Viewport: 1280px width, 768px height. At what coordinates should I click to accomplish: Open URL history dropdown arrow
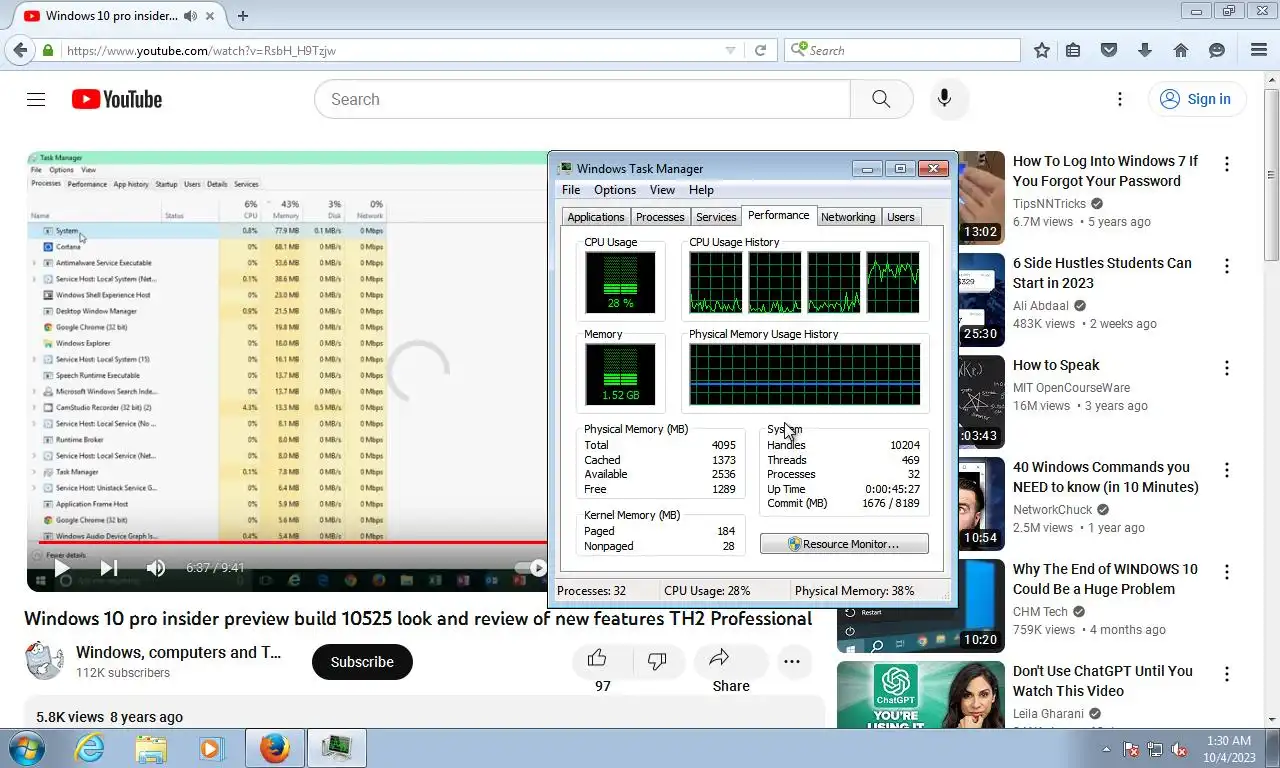point(730,50)
